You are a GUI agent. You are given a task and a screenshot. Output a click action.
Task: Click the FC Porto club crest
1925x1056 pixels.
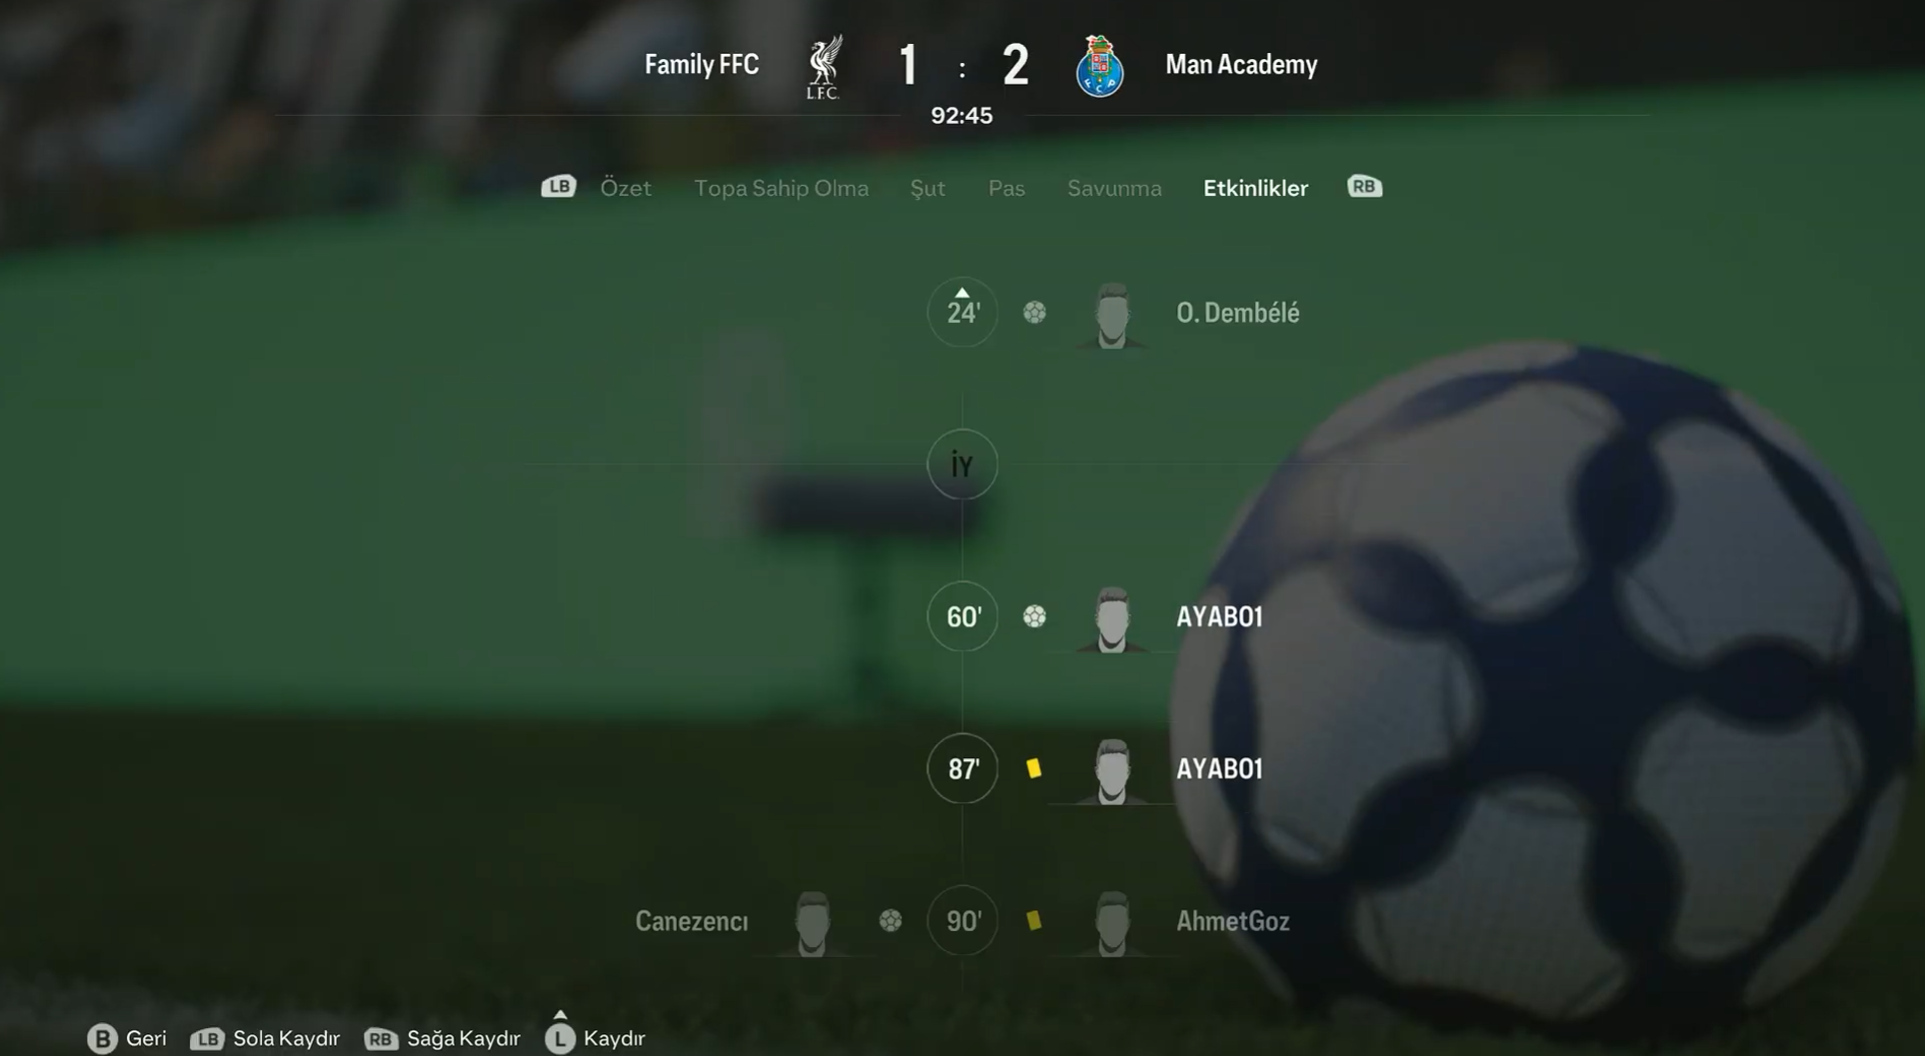coord(1099,66)
